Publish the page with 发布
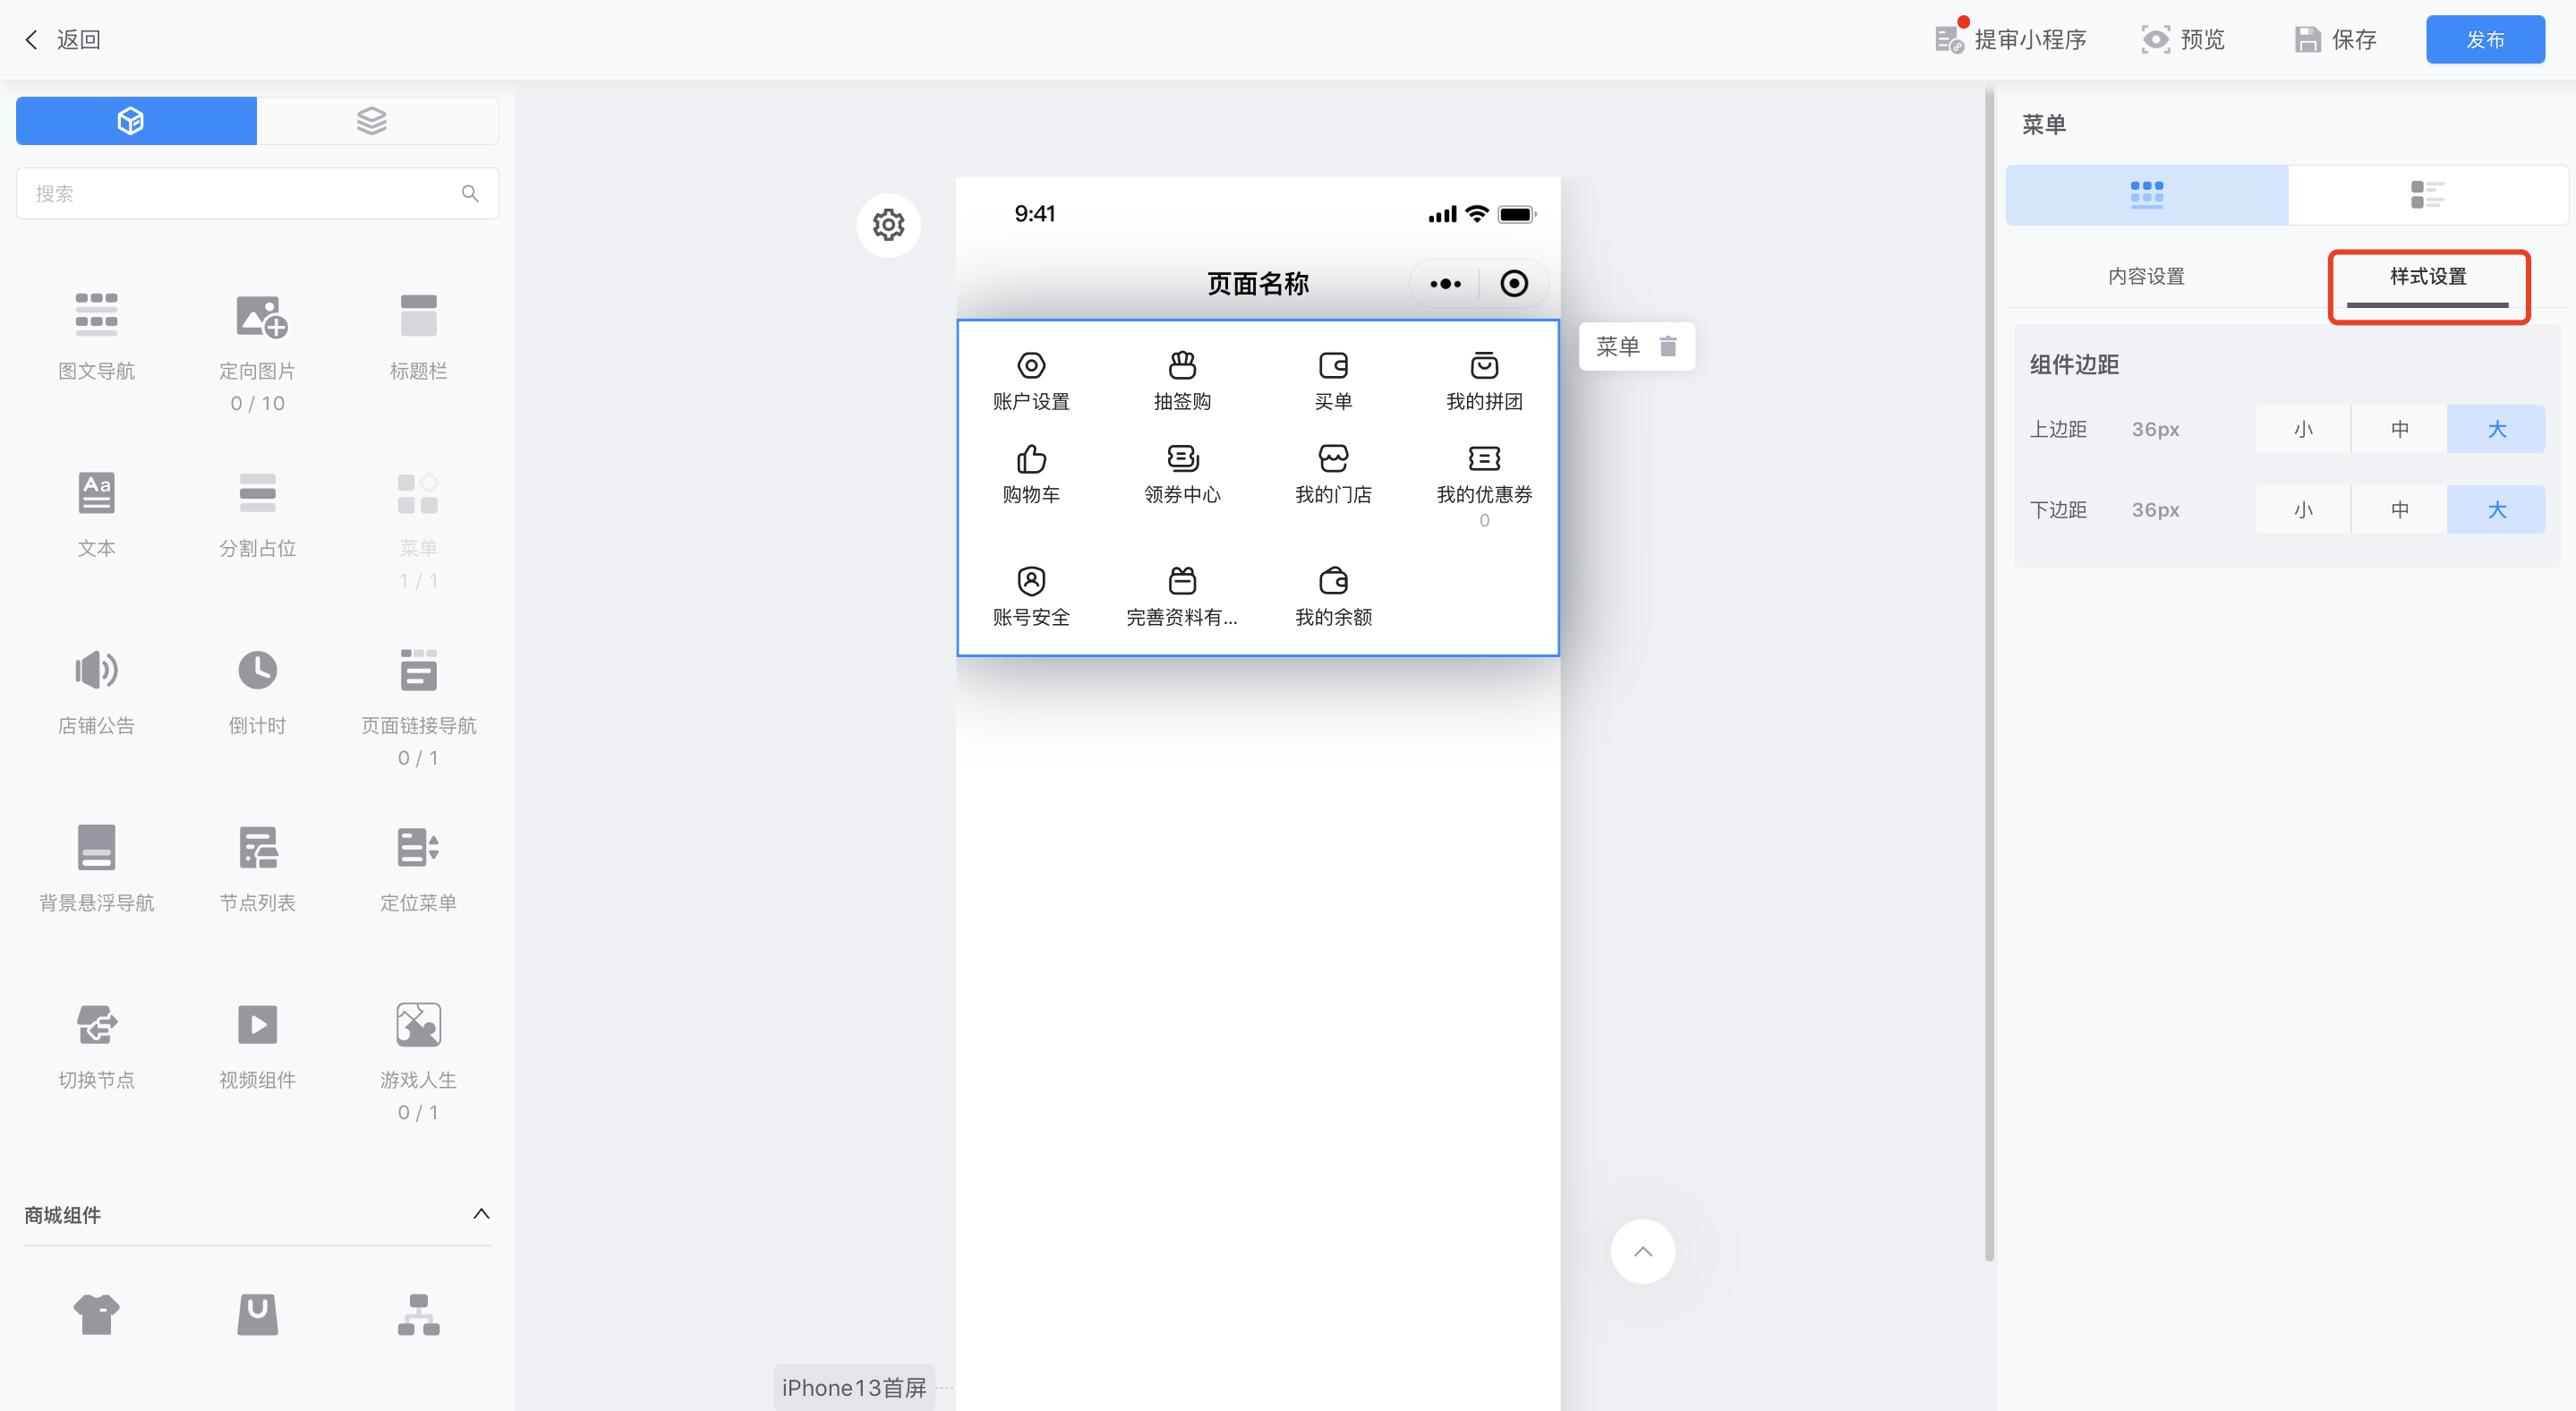2576x1411 pixels. pyautogui.click(x=2485, y=40)
